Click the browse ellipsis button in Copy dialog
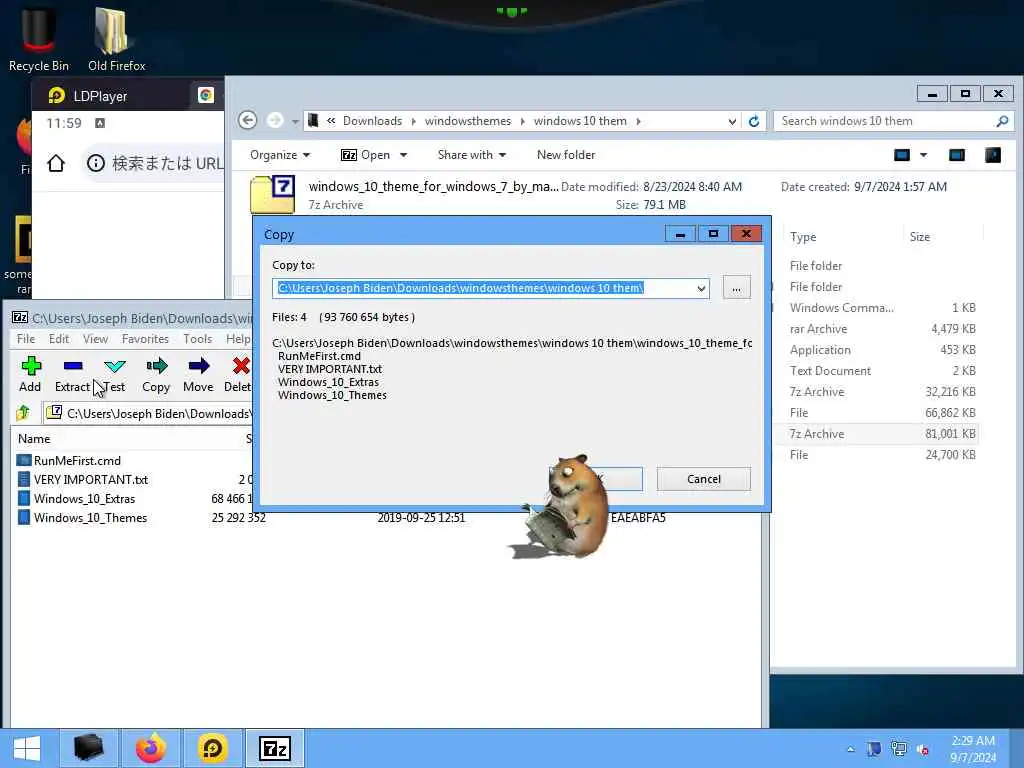Screen dimensions: 1024x768 tap(736, 288)
